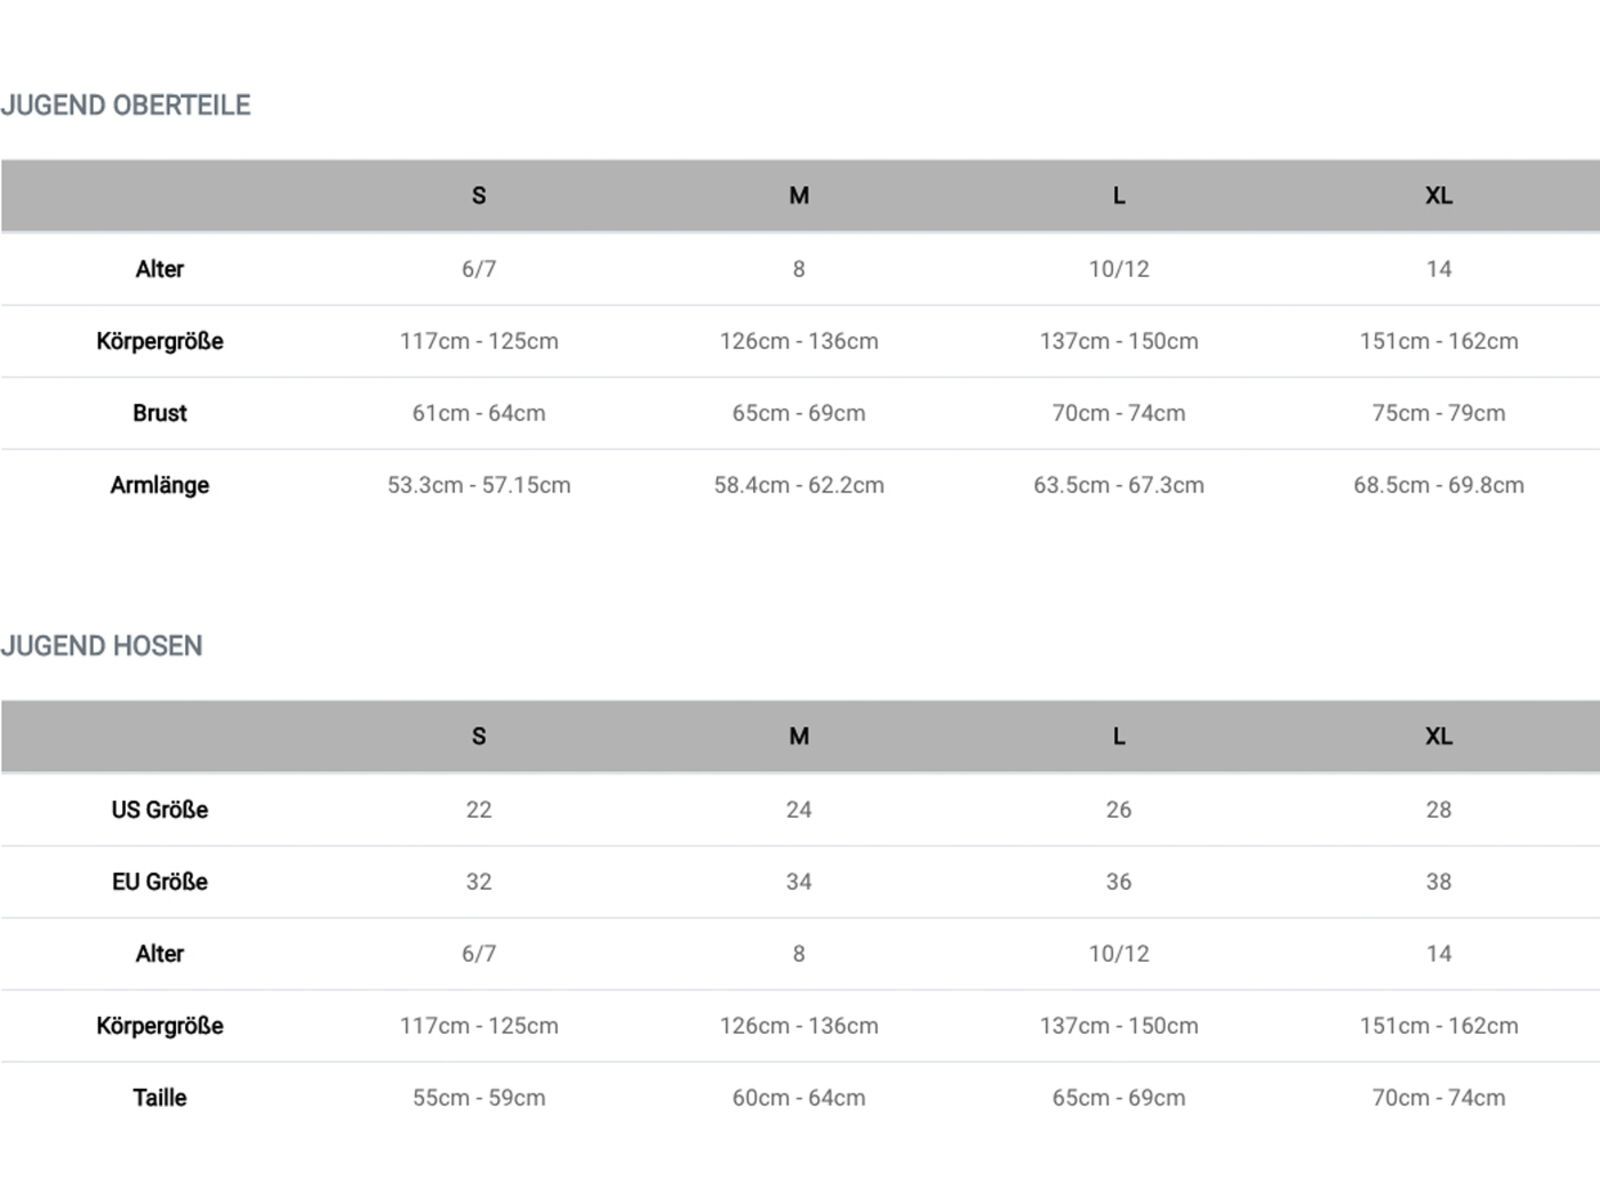The width and height of the screenshot is (1600, 1200).
Task: Click the XL column header in Jugend Oberteile
Action: pyautogui.click(x=1438, y=196)
